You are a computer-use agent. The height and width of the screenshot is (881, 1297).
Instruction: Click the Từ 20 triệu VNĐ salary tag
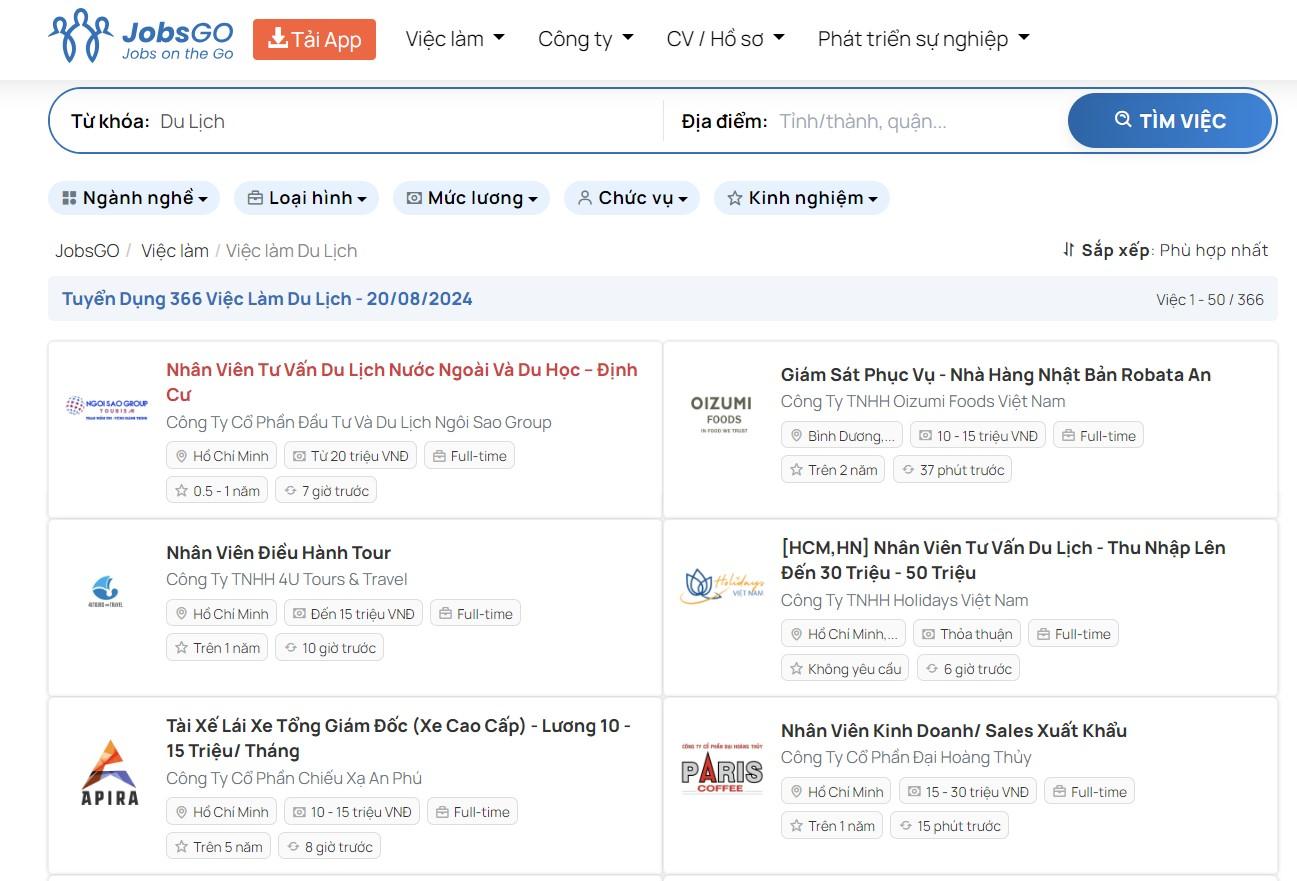coord(350,456)
